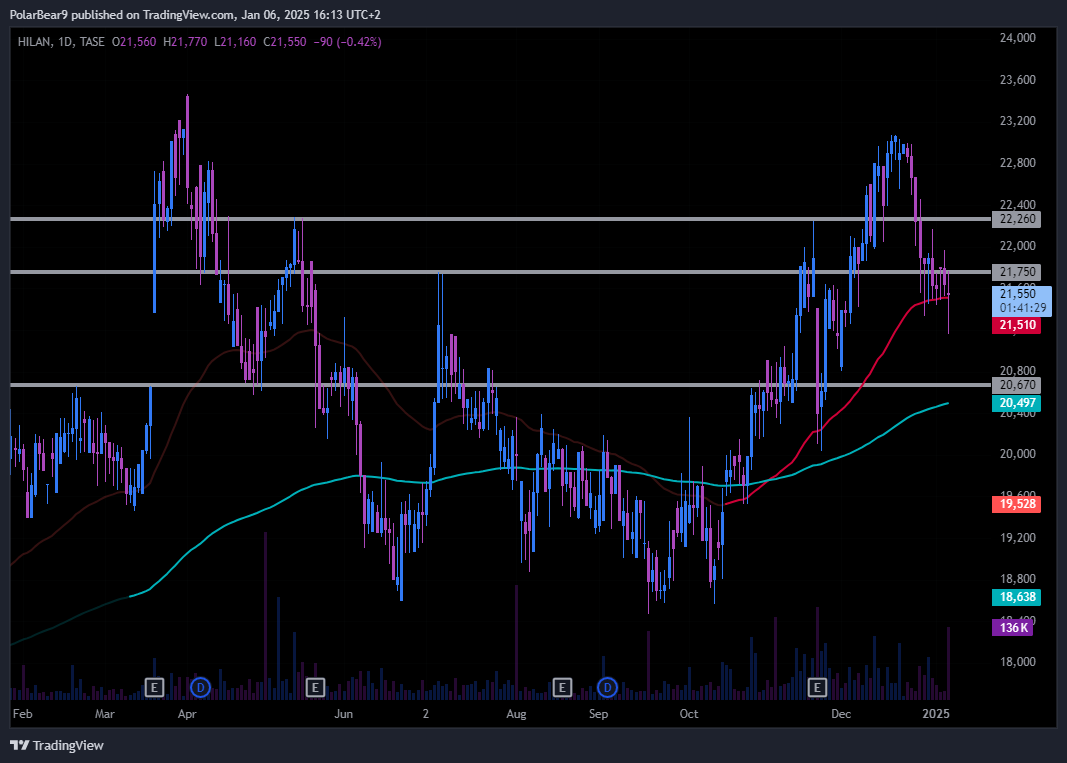Click the 1D interval in chart header
The width and height of the screenshot is (1067, 763).
65,42
